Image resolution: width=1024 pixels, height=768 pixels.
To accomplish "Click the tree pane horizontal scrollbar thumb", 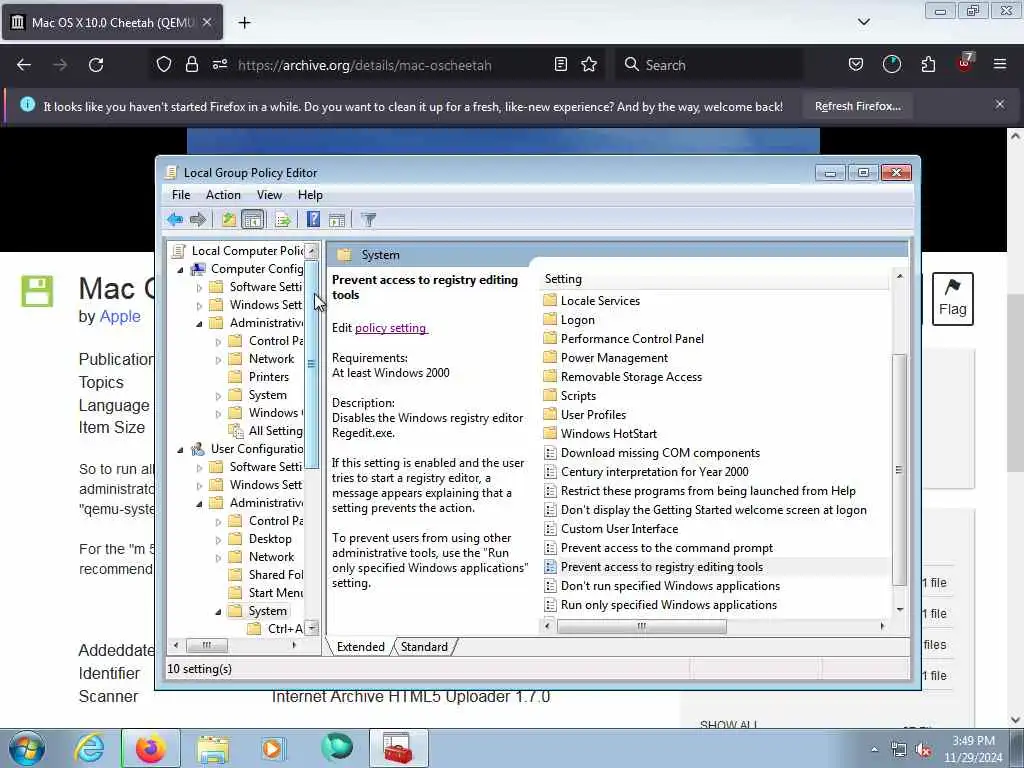I will tap(207, 645).
